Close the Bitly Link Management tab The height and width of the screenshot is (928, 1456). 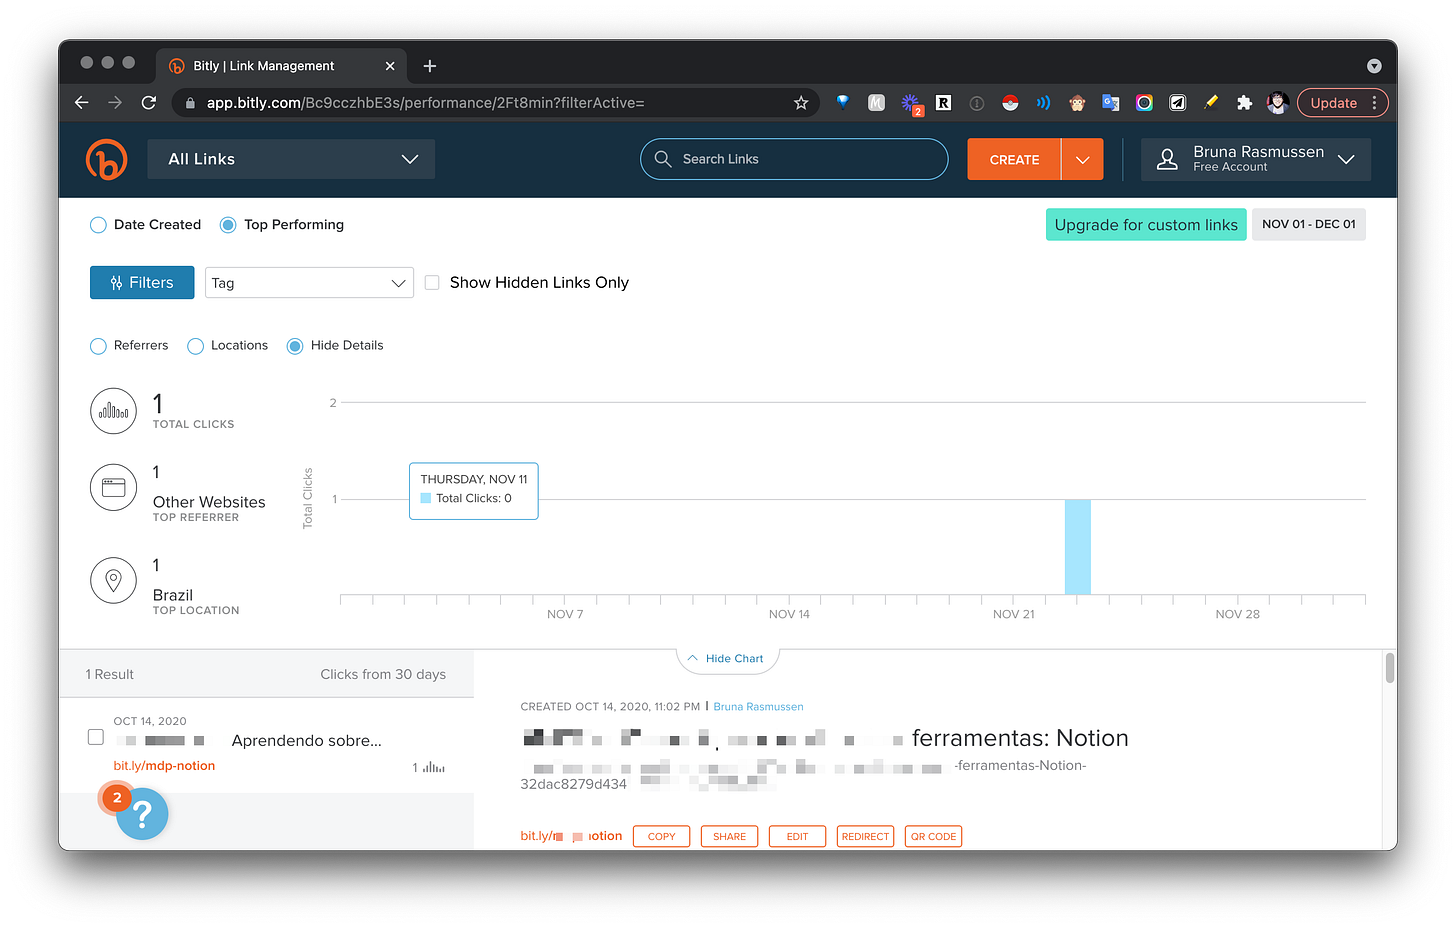(x=390, y=66)
